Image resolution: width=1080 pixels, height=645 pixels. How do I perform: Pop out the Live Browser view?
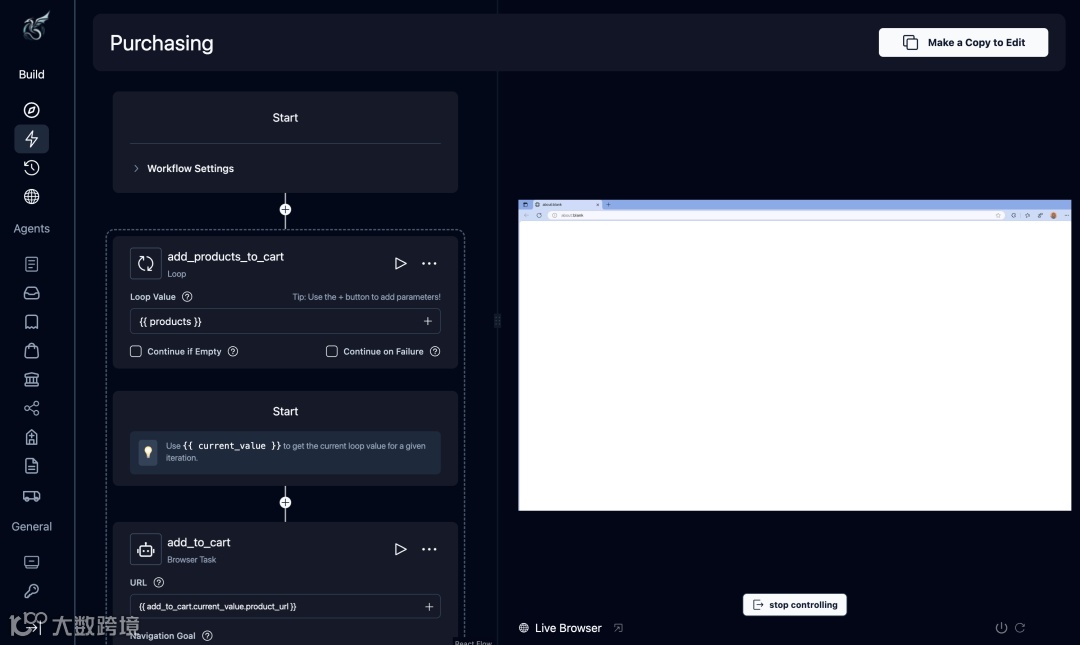(619, 628)
